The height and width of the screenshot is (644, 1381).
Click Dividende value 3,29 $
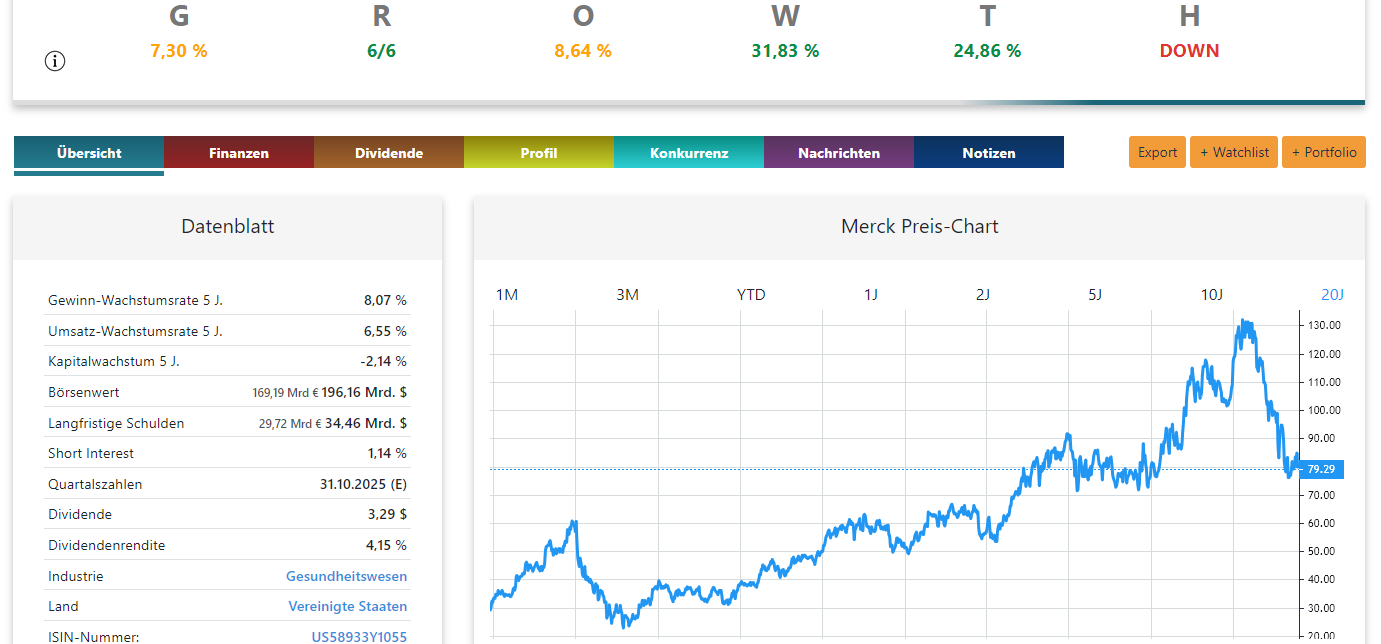point(387,514)
